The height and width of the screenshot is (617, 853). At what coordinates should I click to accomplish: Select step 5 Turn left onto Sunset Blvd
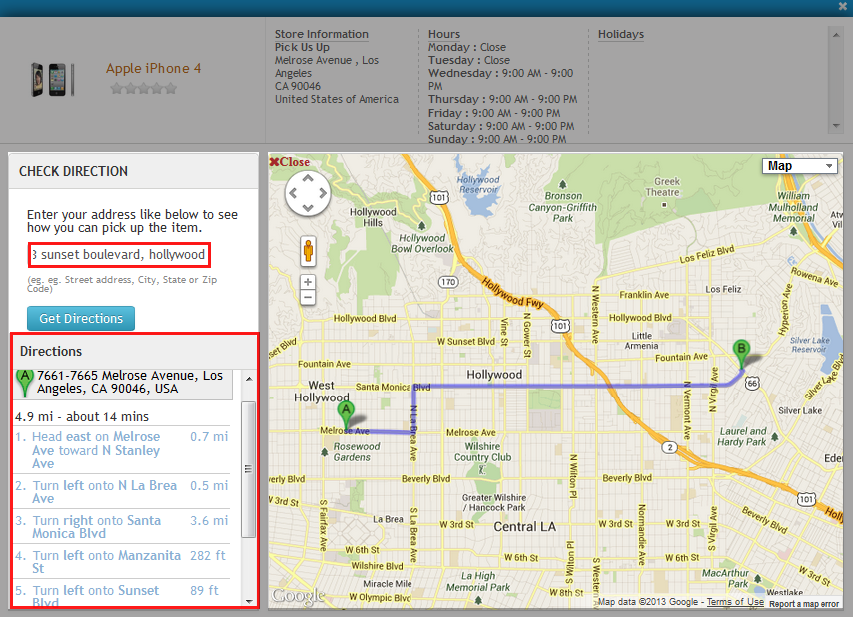pos(122,595)
